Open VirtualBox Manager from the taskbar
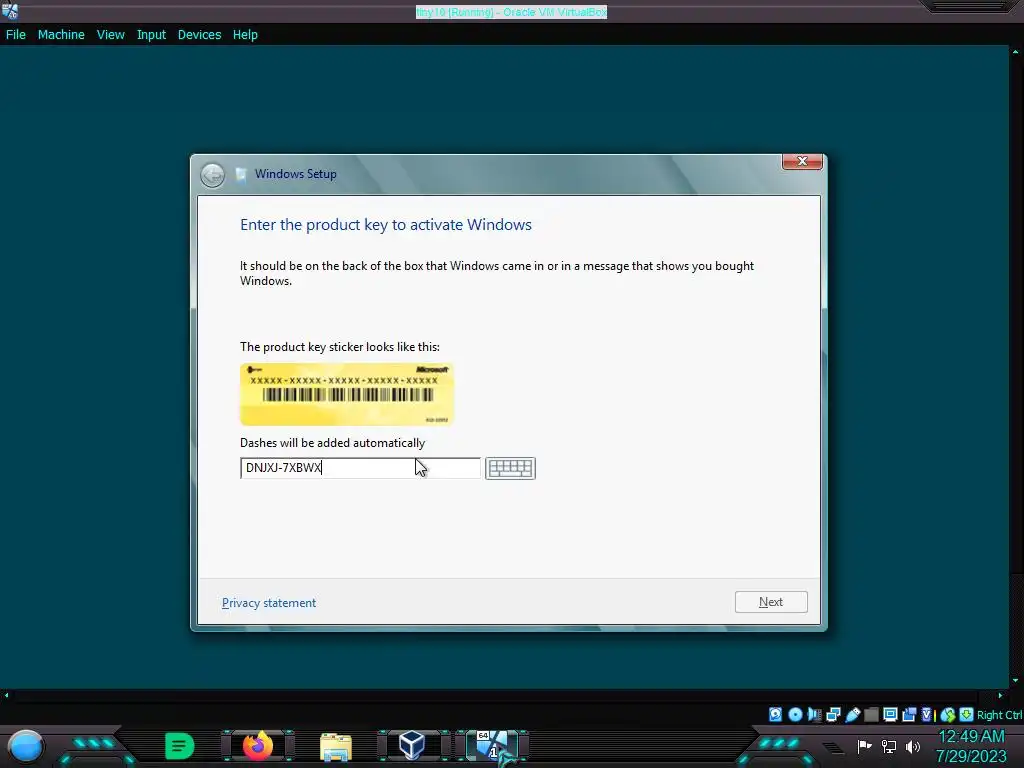Viewport: 1024px width, 768px height. (412, 745)
